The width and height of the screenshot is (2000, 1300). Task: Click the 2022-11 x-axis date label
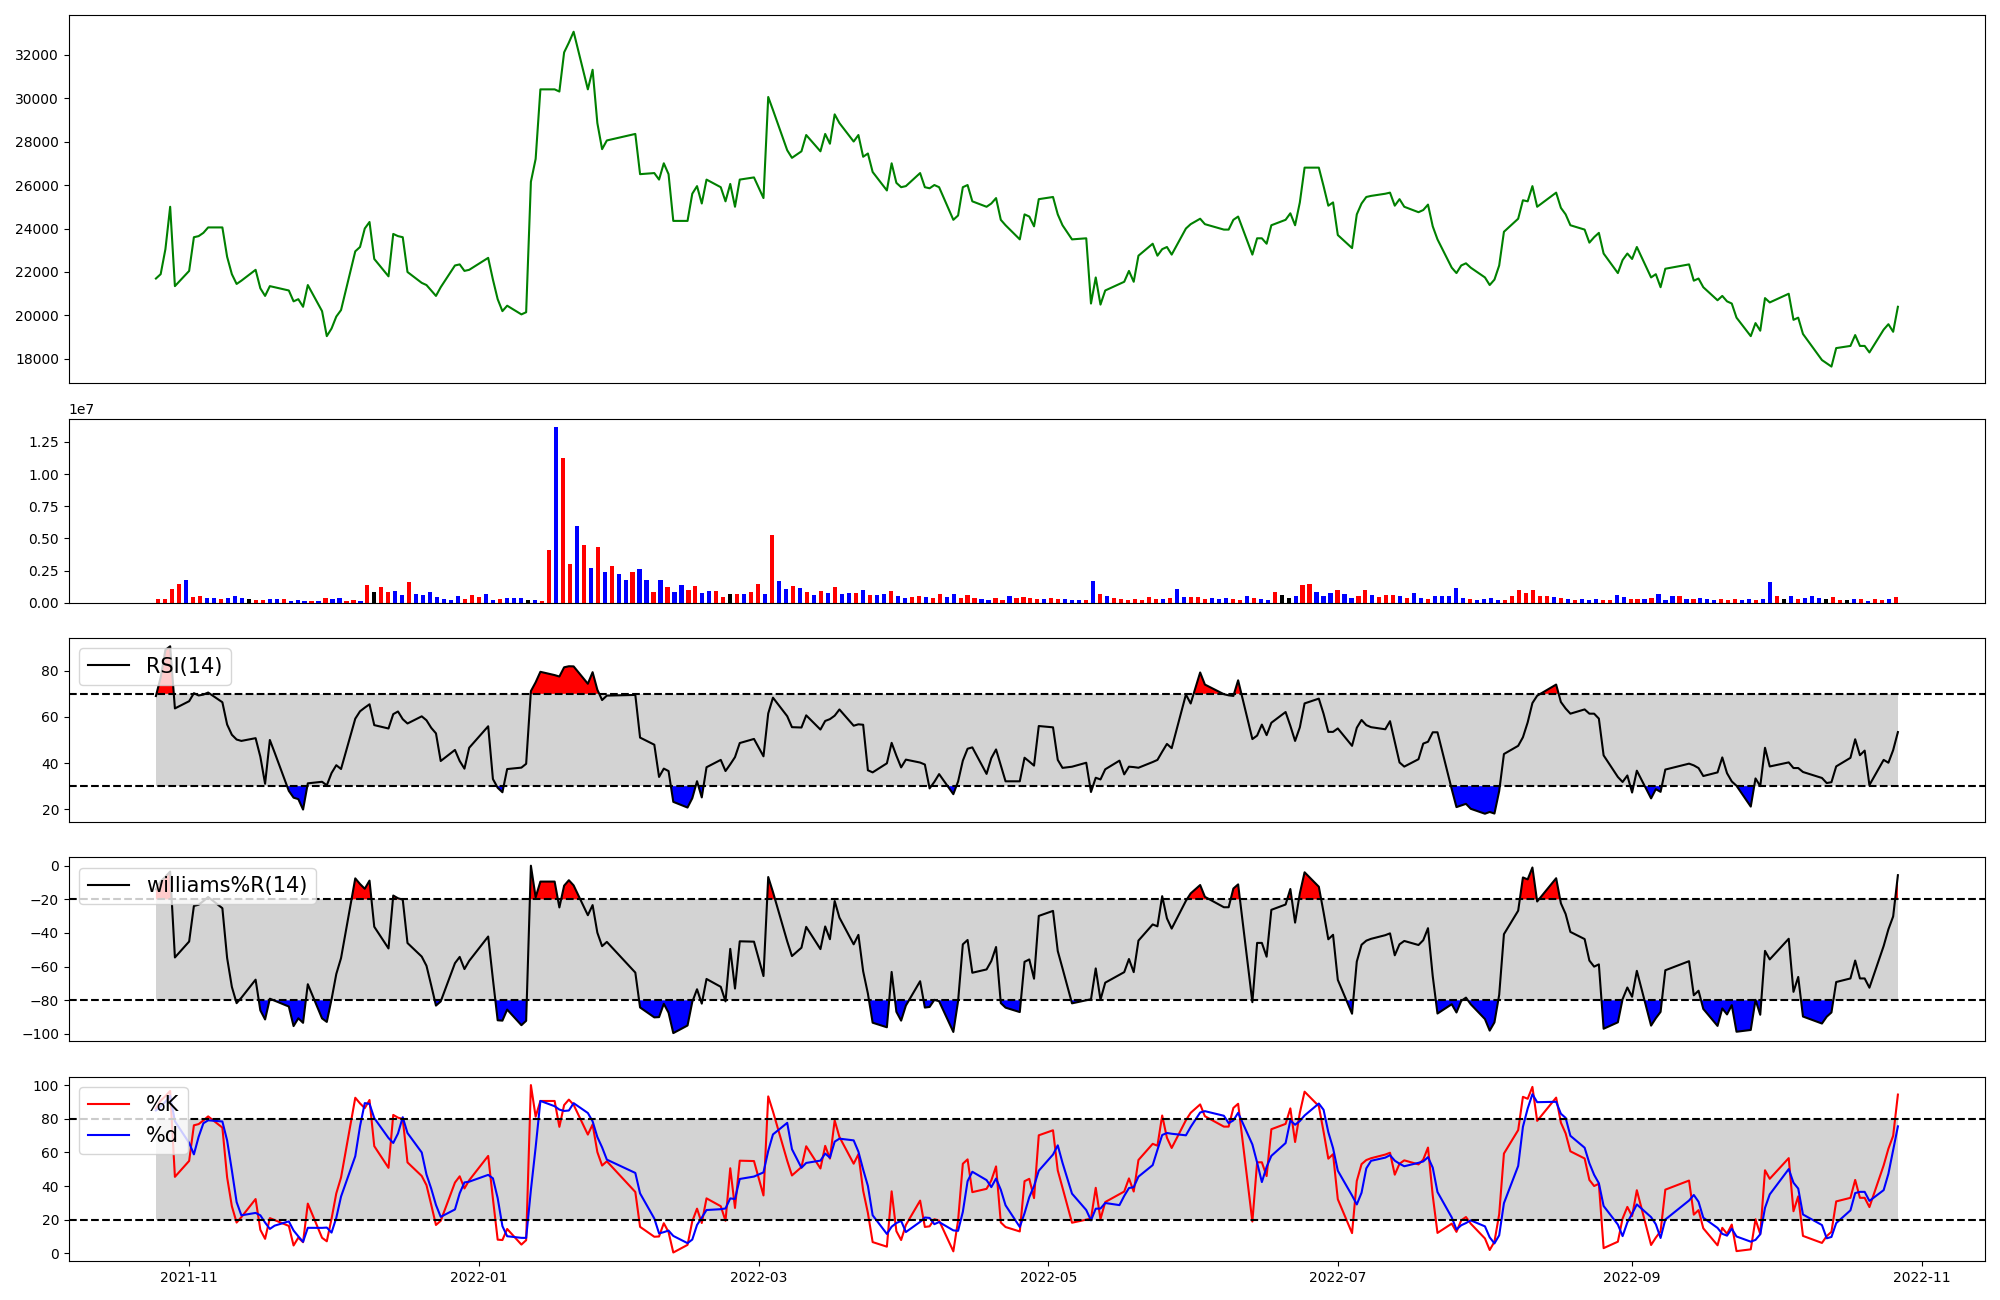pyautogui.click(x=1921, y=1277)
